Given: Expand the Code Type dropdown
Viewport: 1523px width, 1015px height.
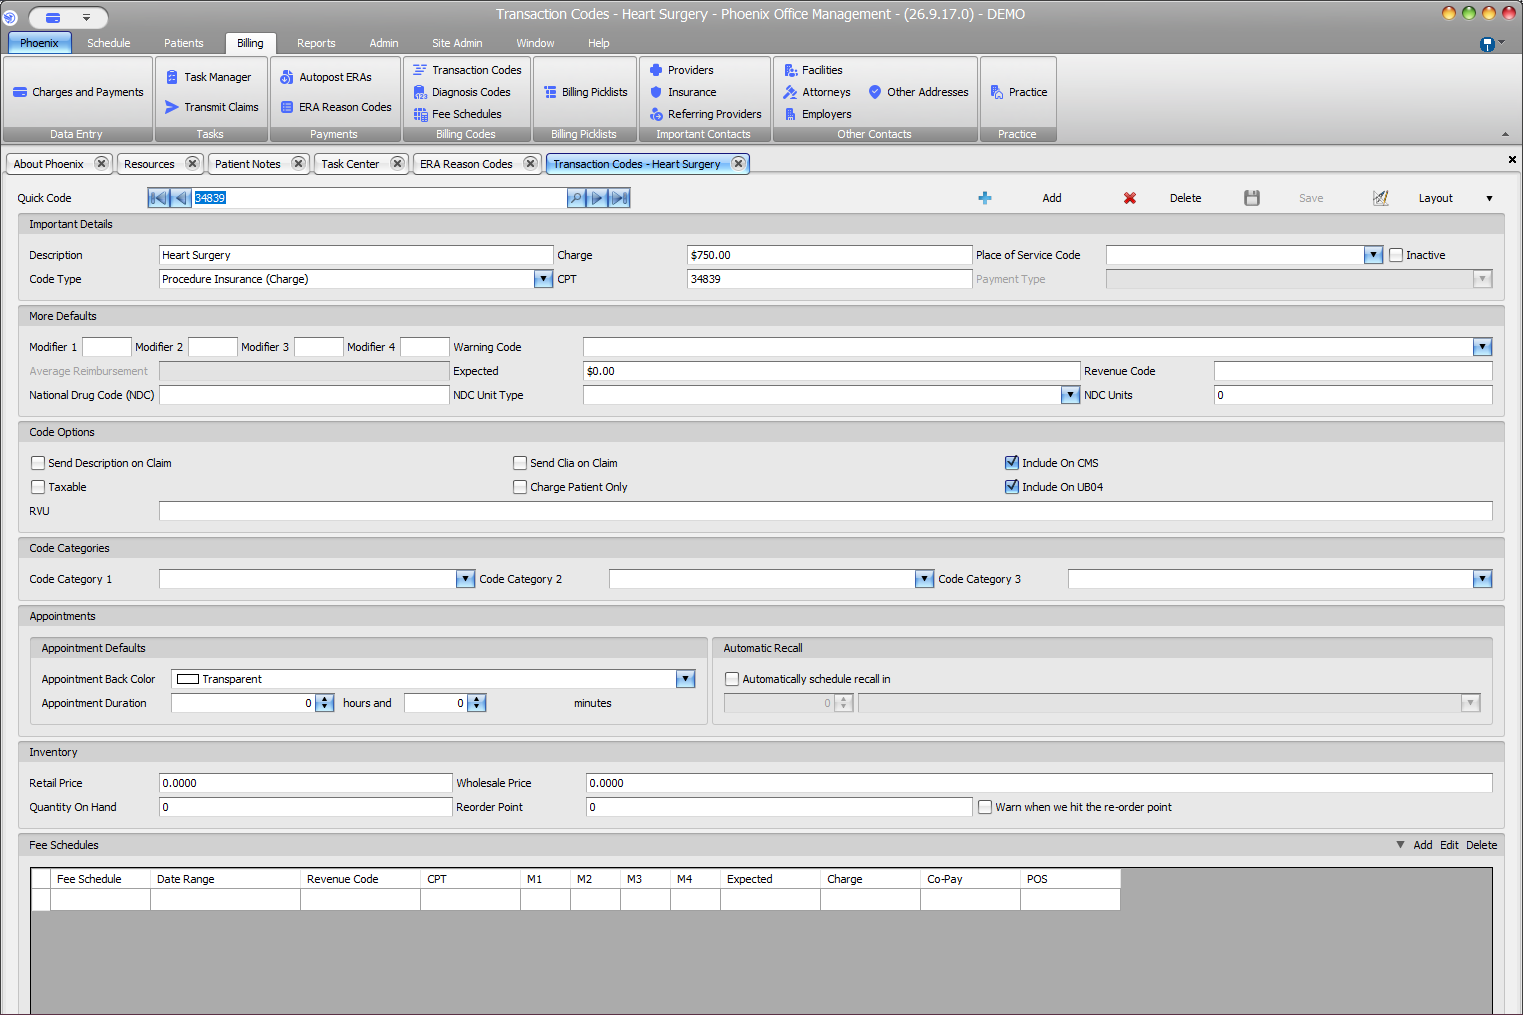Looking at the screenshot, I should 543,279.
